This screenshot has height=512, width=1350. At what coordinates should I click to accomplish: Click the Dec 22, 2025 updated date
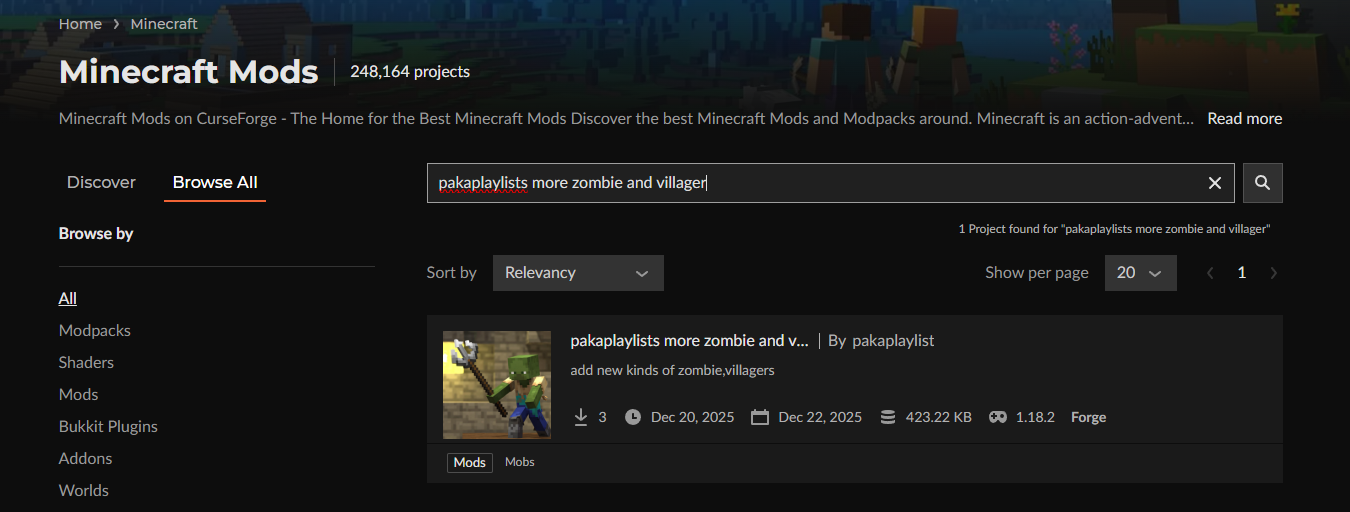coord(820,417)
